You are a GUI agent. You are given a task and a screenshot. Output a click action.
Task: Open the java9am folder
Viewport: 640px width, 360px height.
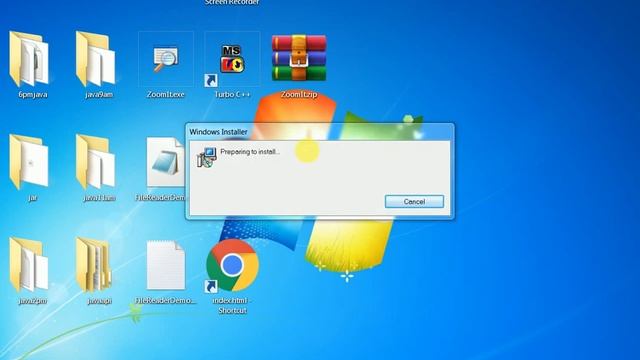96,59
